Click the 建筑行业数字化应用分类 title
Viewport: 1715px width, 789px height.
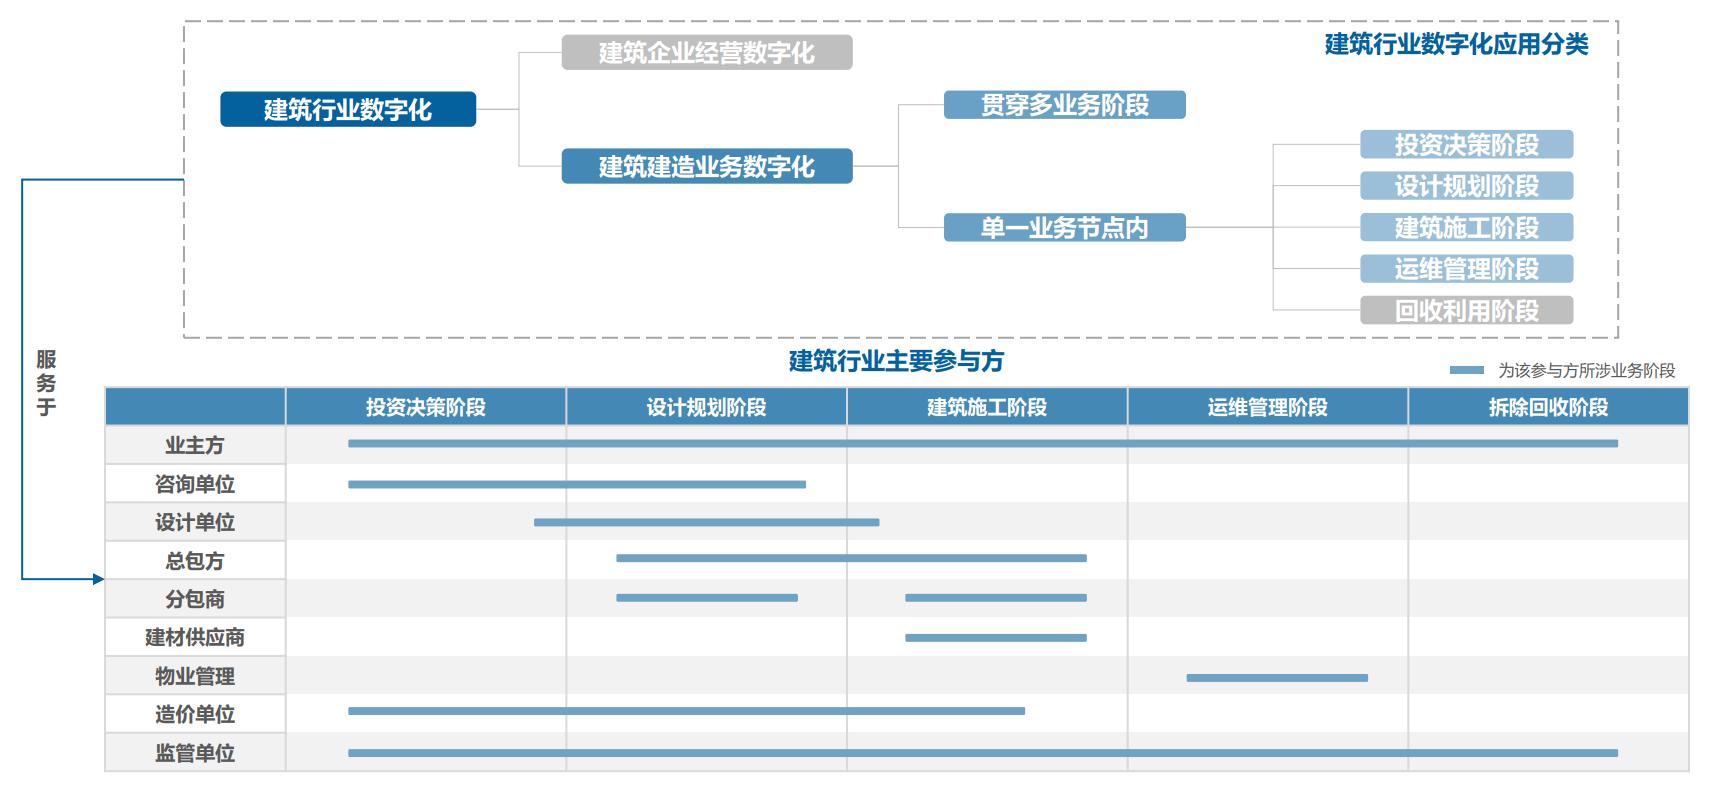click(x=1456, y=44)
